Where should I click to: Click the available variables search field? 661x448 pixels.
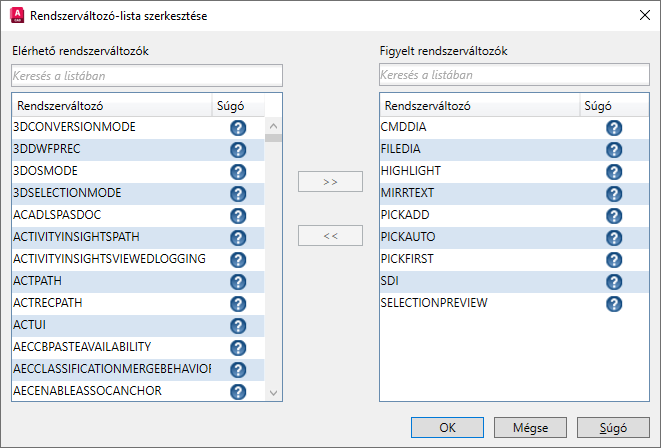(x=147, y=75)
